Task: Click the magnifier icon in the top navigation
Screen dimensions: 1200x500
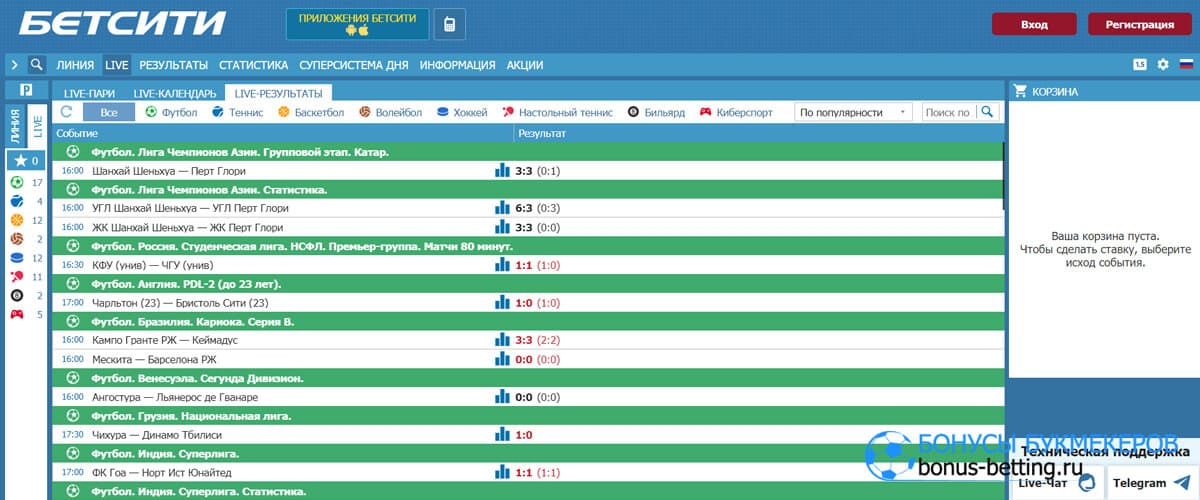Action: (37, 65)
